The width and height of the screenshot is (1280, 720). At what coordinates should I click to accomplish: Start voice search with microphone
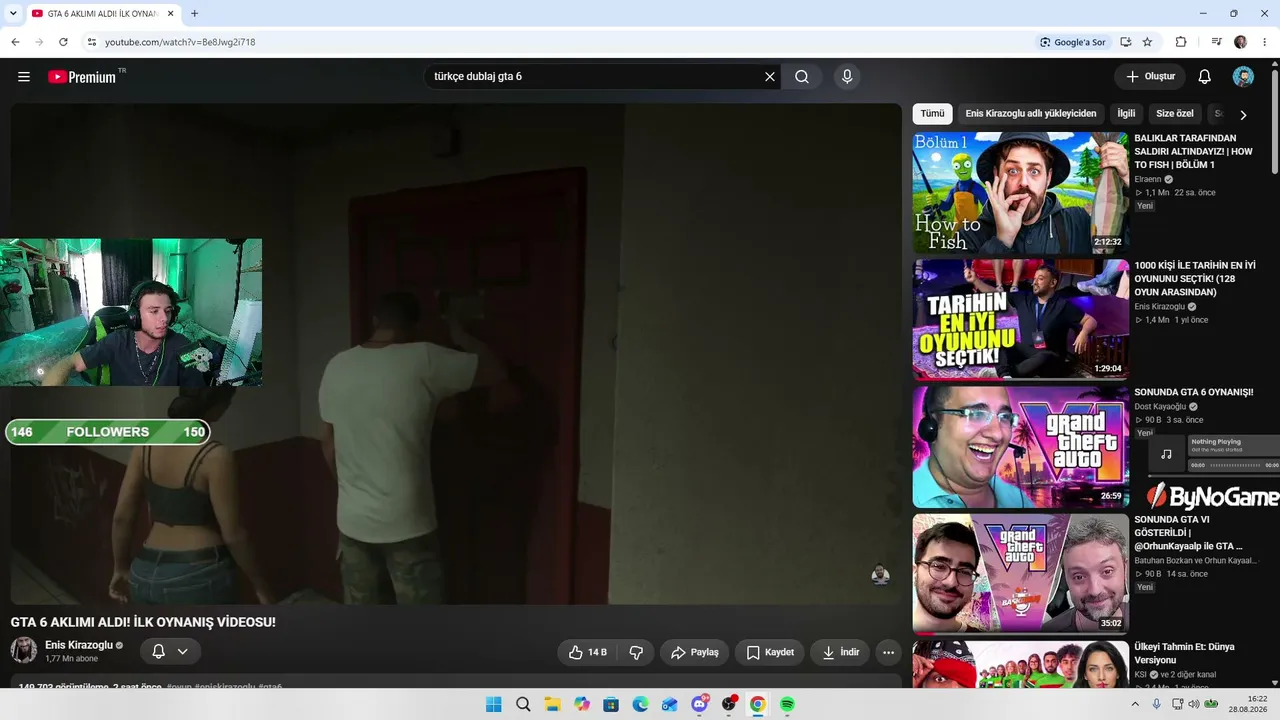pyautogui.click(x=847, y=77)
